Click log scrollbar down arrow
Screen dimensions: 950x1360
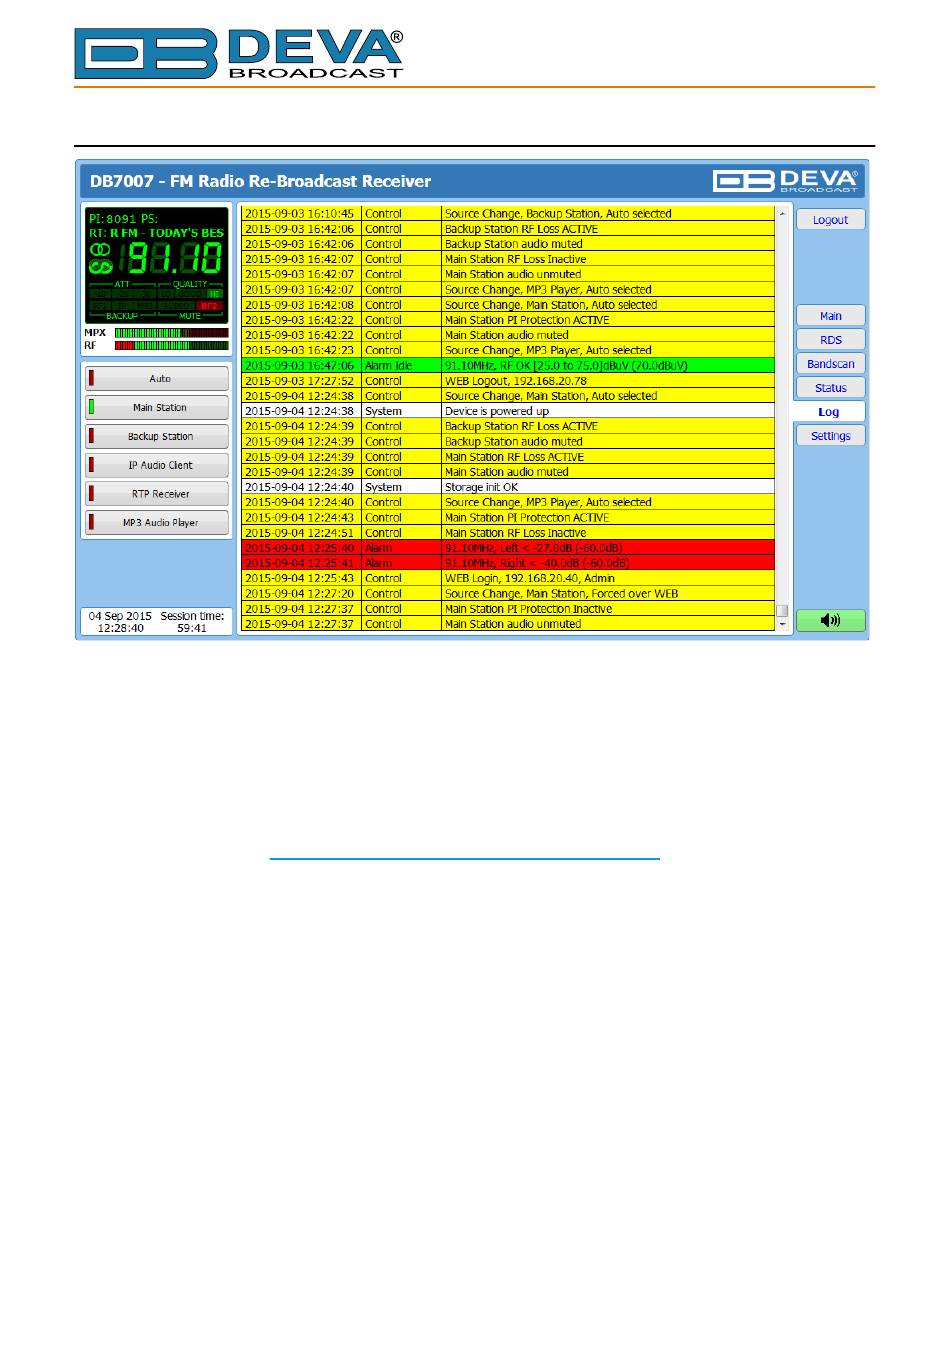pos(782,624)
